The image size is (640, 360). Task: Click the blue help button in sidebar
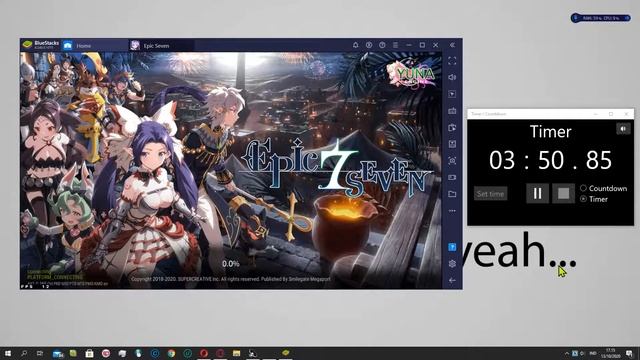452,247
